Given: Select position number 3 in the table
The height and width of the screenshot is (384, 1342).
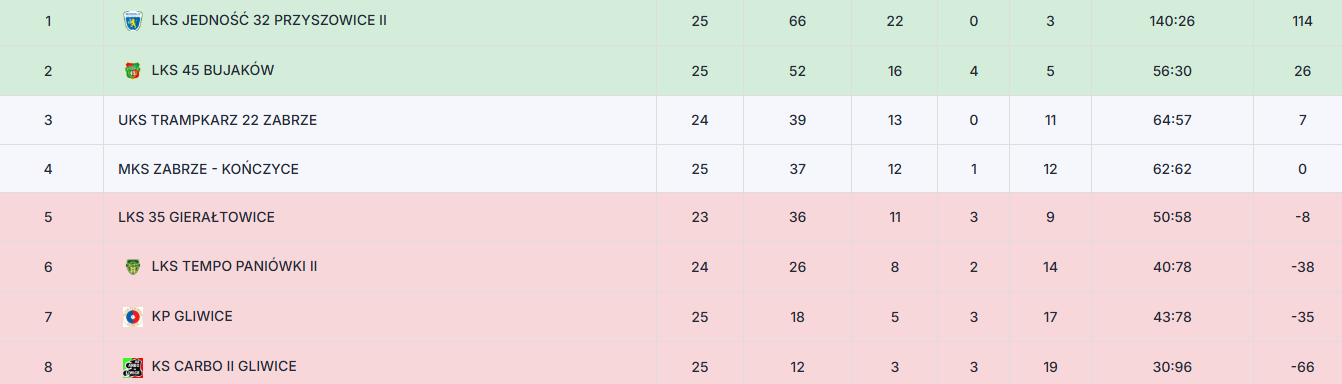Looking at the screenshot, I should pos(48,120).
